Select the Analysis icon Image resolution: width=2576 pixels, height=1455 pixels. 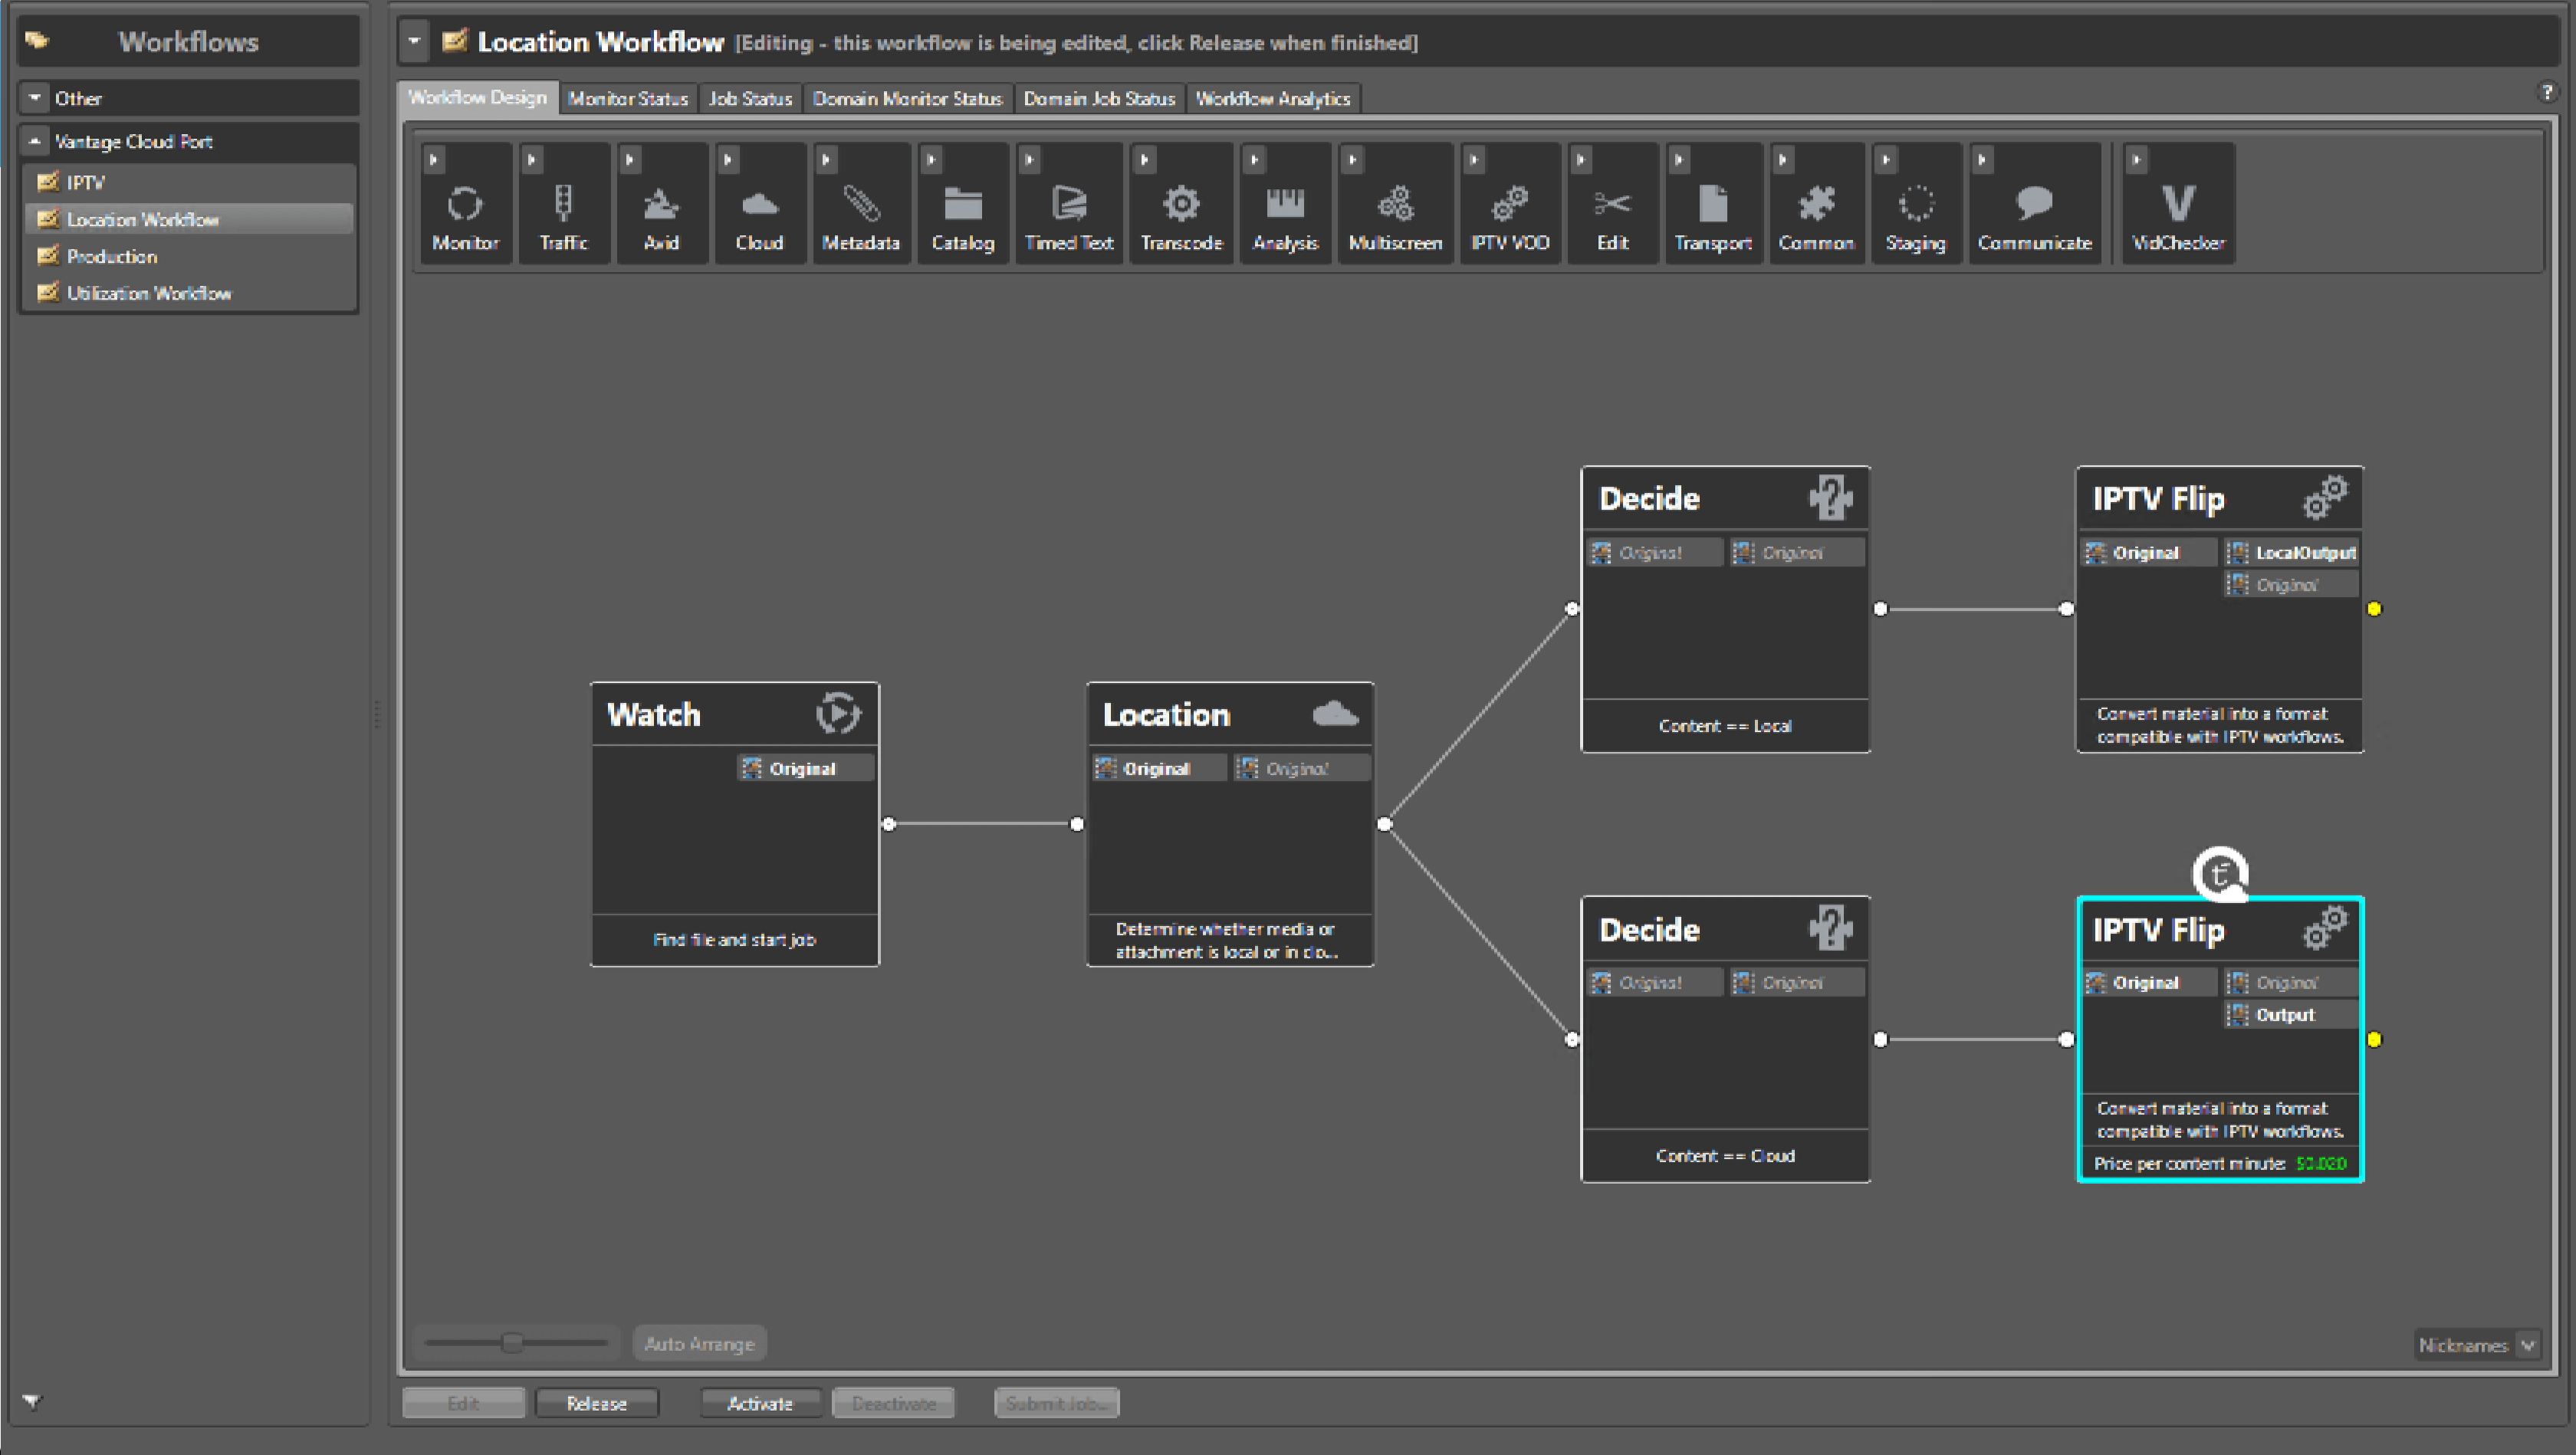click(1285, 204)
